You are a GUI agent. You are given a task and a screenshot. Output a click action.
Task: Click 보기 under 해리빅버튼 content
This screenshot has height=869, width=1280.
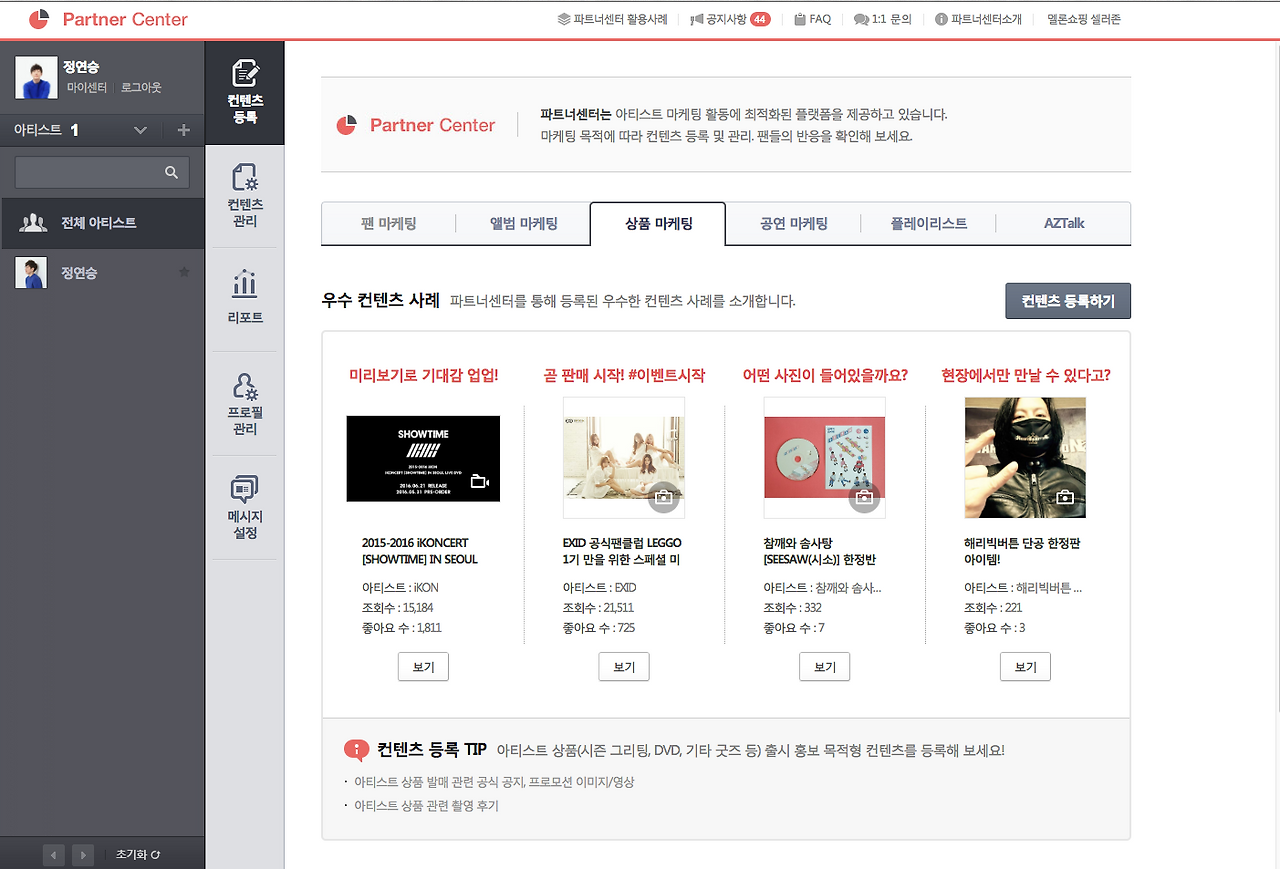point(1025,667)
